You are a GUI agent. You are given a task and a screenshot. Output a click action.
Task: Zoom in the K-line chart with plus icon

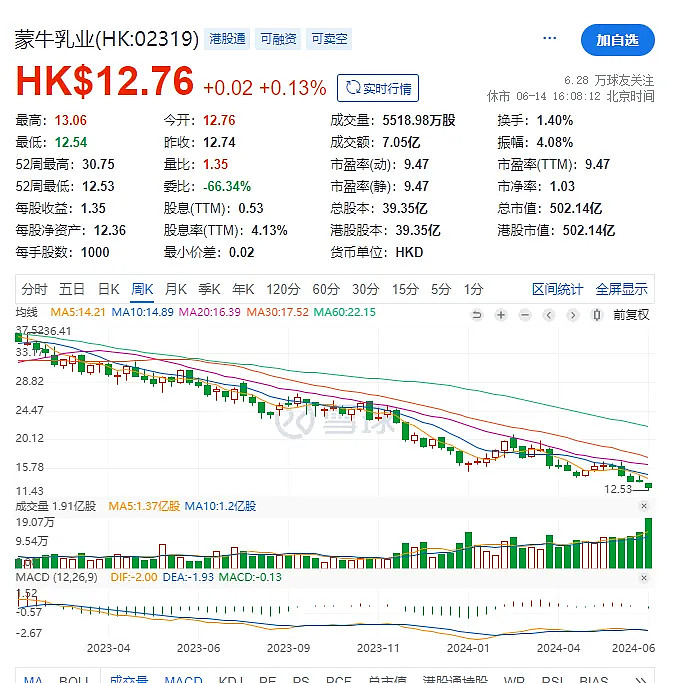point(501,314)
